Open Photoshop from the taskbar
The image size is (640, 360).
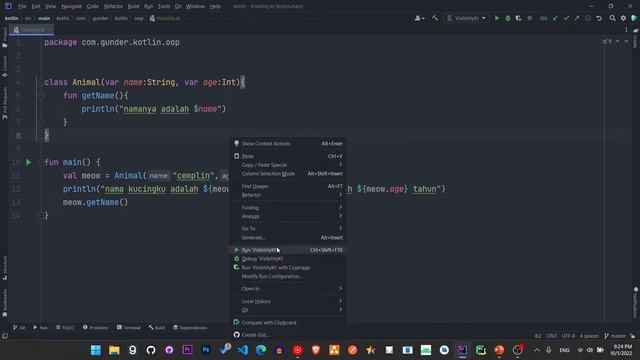pos(206,350)
